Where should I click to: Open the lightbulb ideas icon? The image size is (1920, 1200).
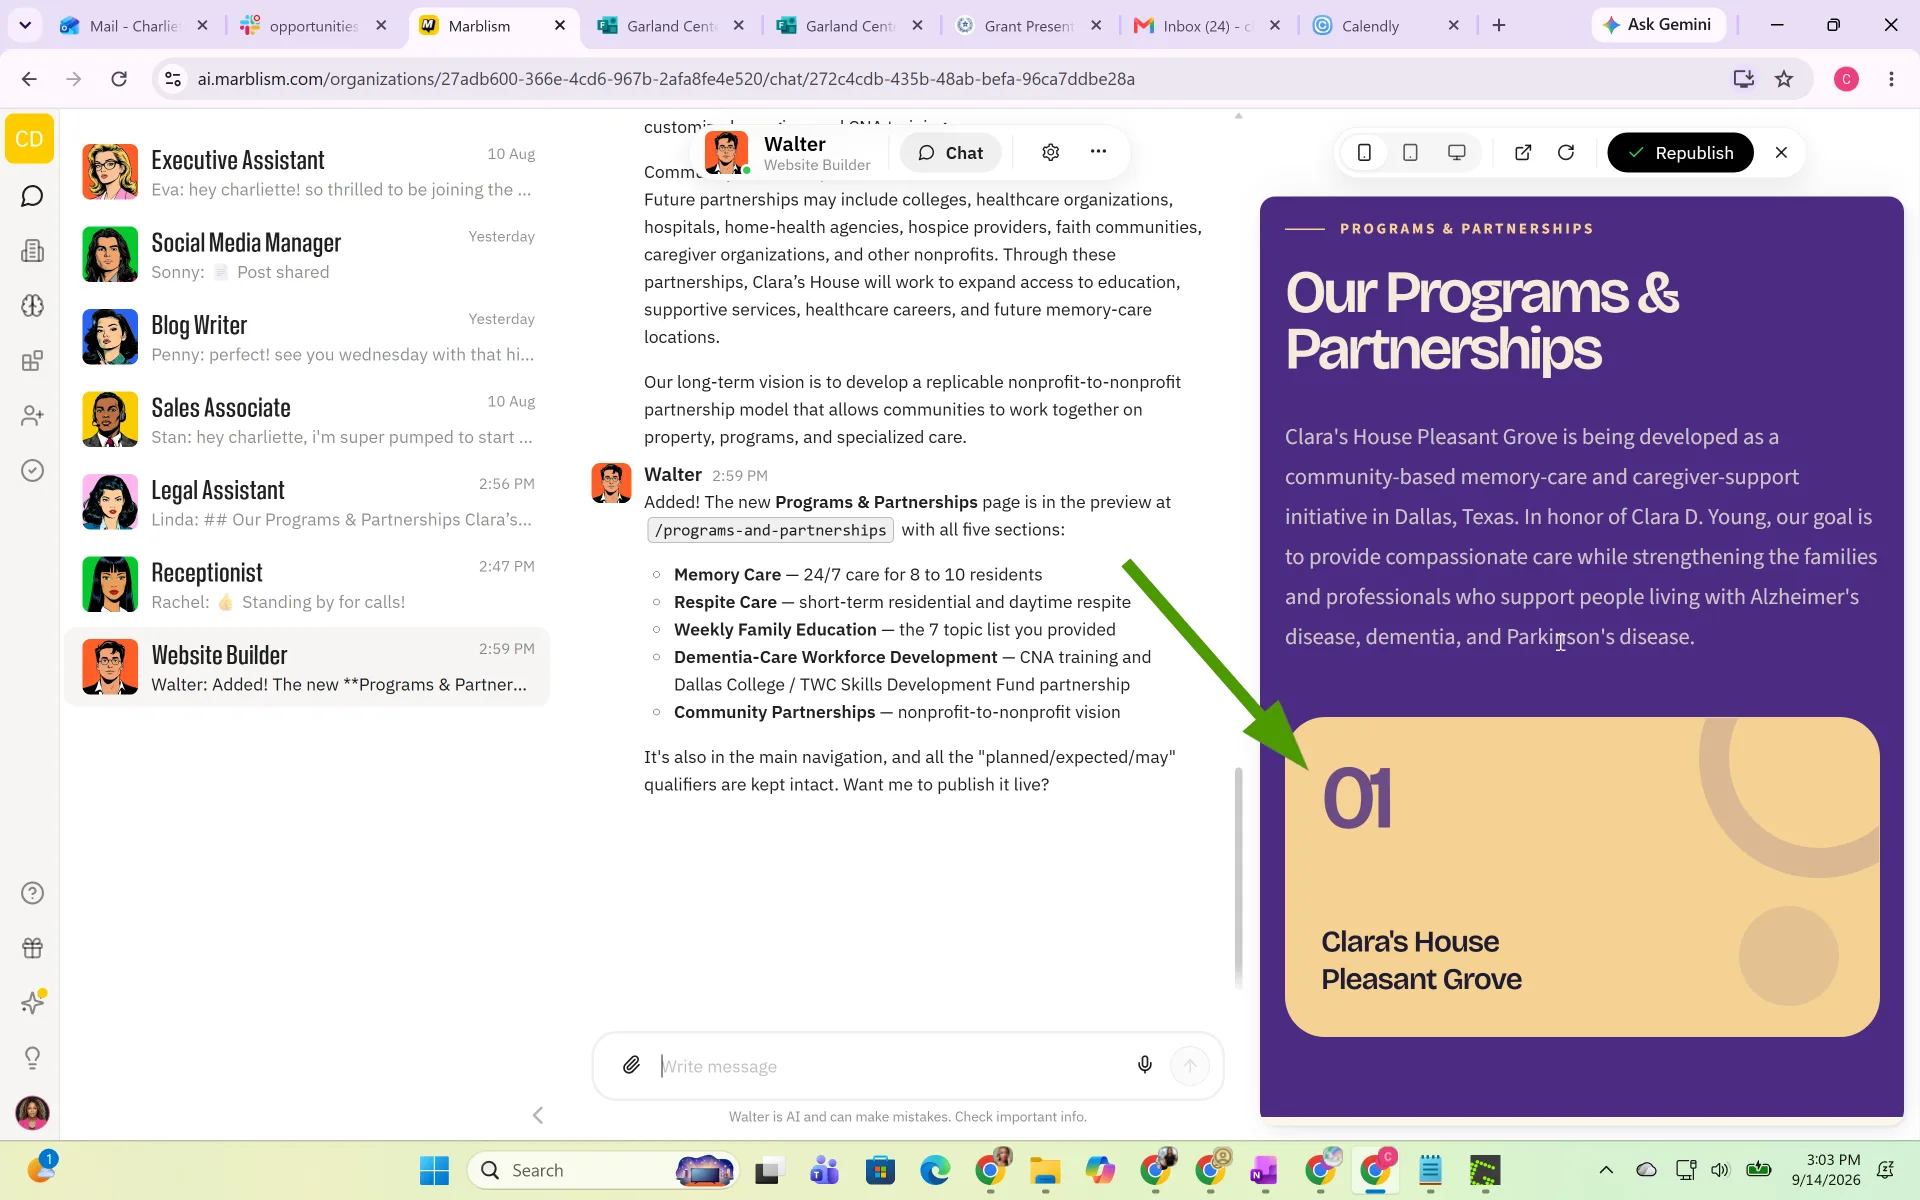pyautogui.click(x=32, y=1058)
